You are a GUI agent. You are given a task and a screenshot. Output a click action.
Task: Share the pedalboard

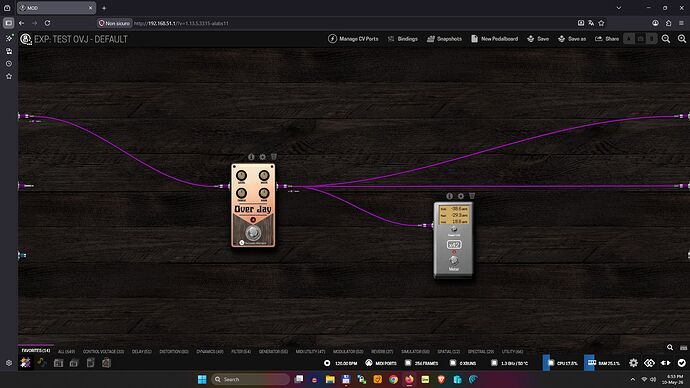pos(607,39)
